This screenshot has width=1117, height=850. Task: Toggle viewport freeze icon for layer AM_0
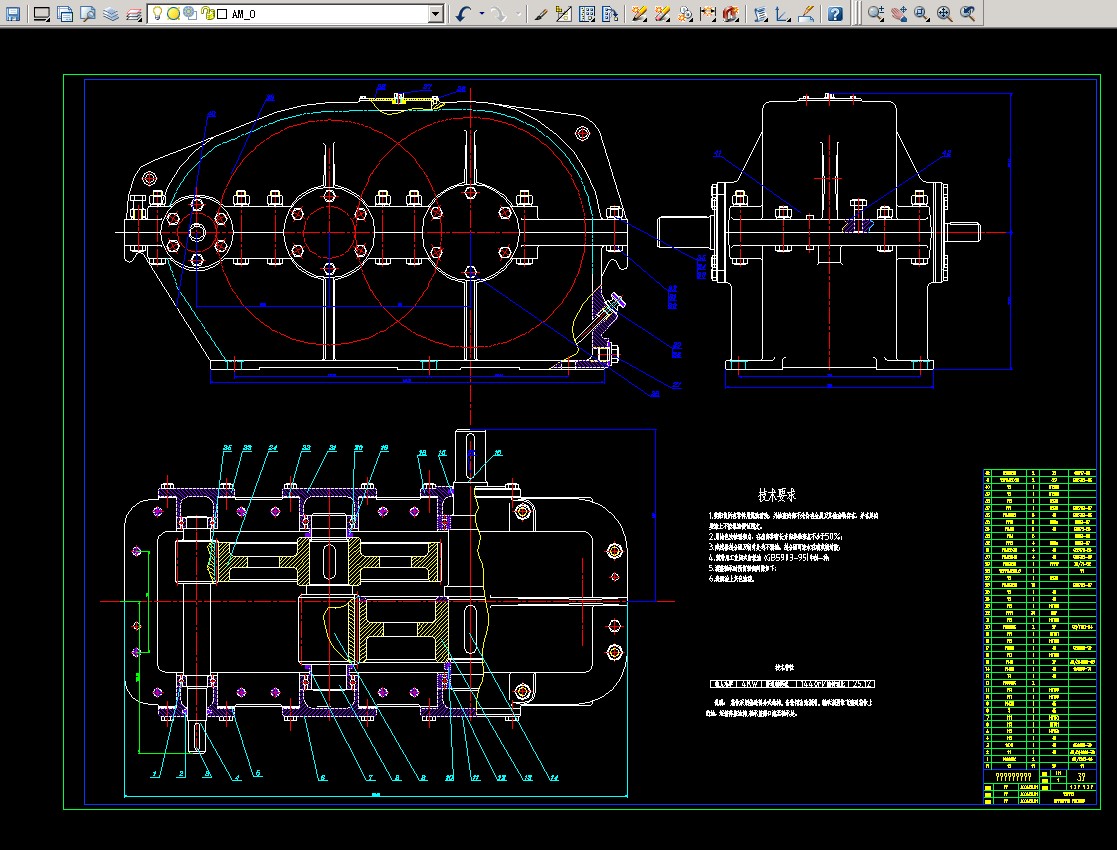click(189, 14)
